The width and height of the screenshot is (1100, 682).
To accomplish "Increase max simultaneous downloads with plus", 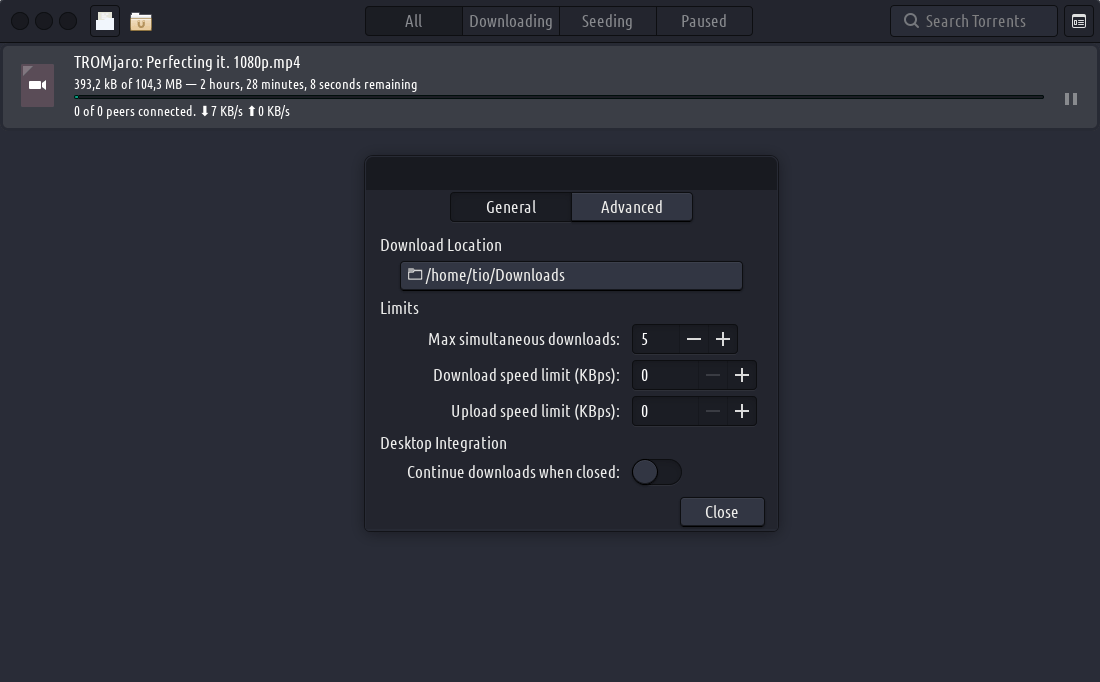I will point(723,339).
